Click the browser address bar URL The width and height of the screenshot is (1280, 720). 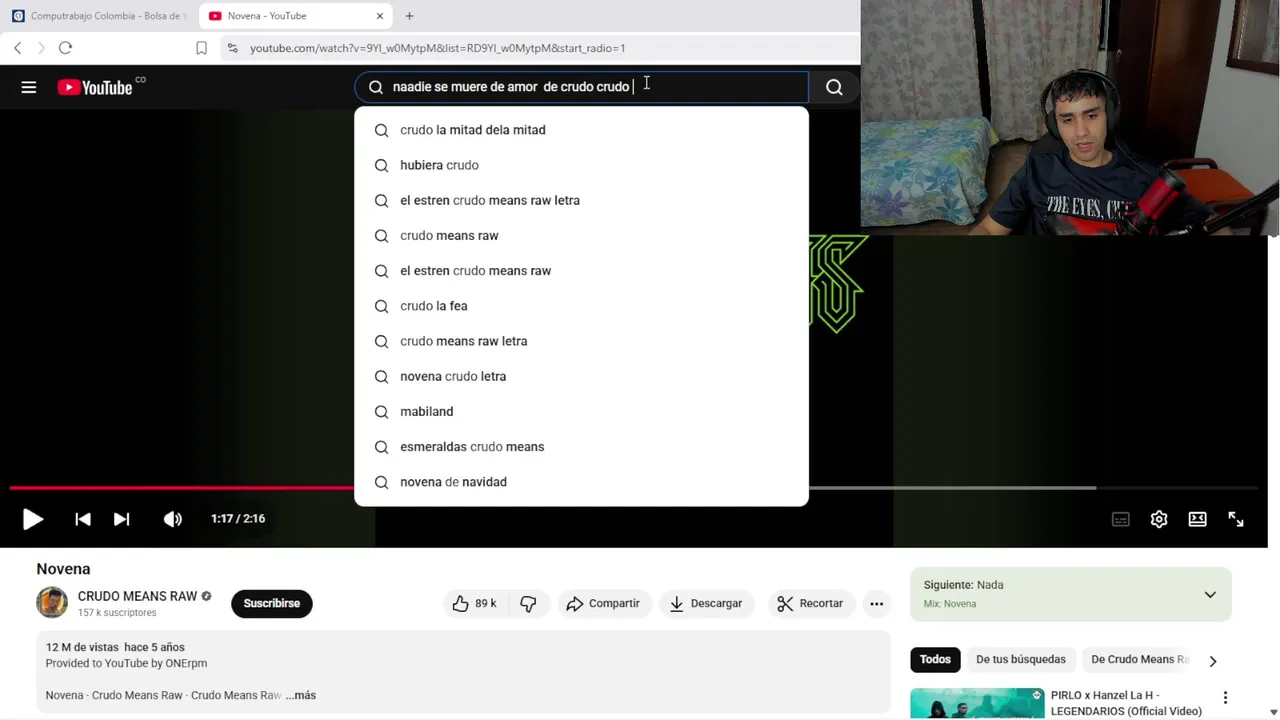pos(437,48)
